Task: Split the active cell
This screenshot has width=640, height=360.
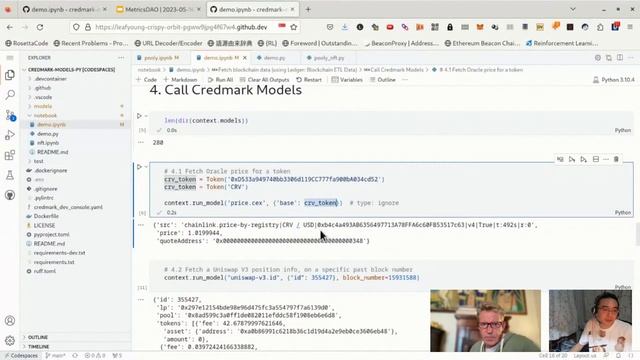Action: [596, 159]
